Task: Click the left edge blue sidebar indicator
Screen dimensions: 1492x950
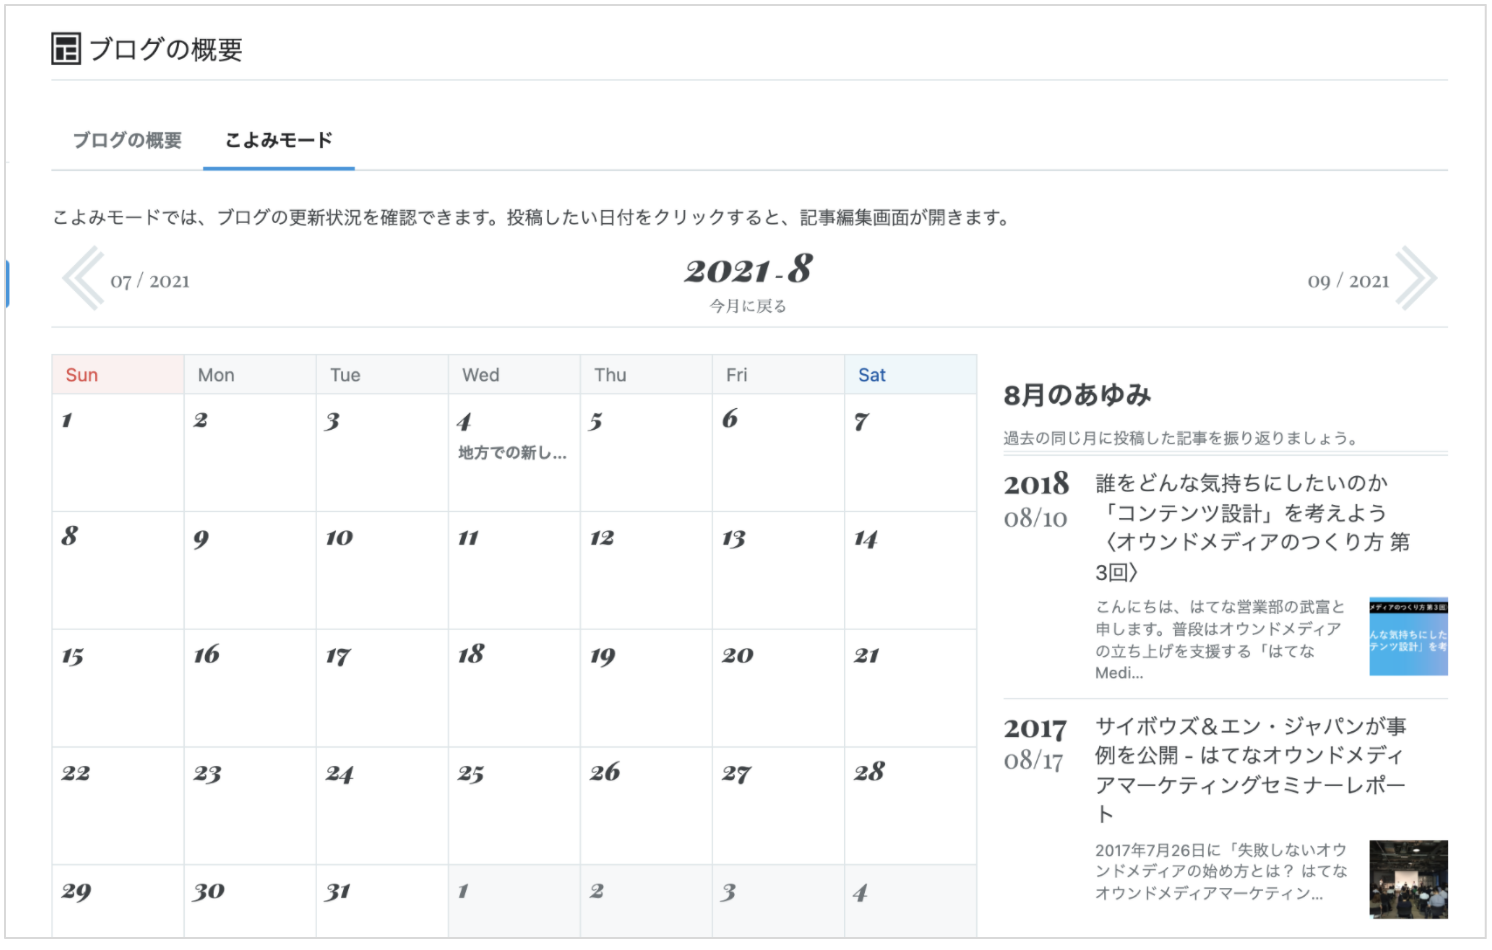Action: (8, 283)
